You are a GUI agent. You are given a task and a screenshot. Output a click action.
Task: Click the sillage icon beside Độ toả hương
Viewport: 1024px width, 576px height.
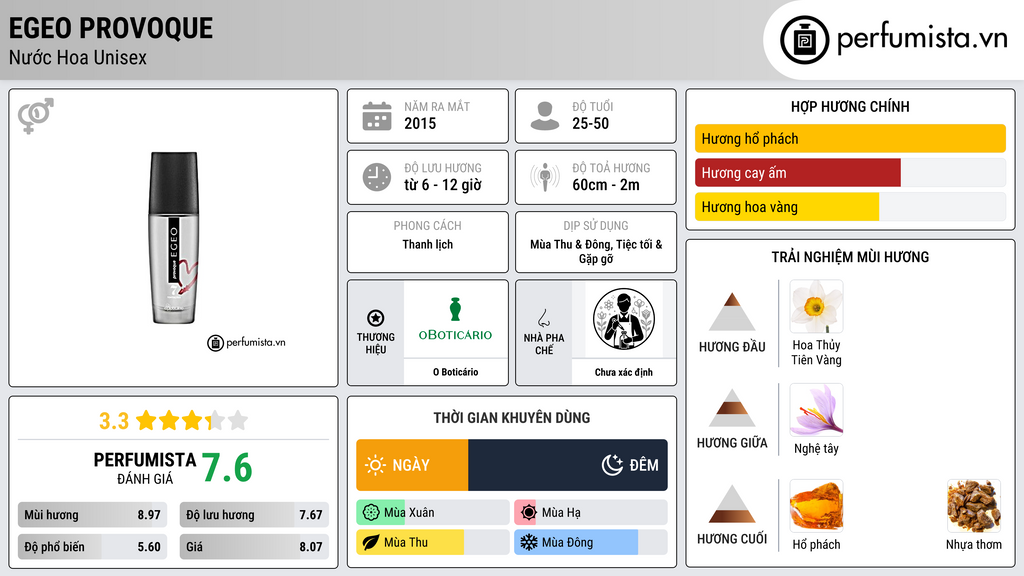tap(545, 177)
